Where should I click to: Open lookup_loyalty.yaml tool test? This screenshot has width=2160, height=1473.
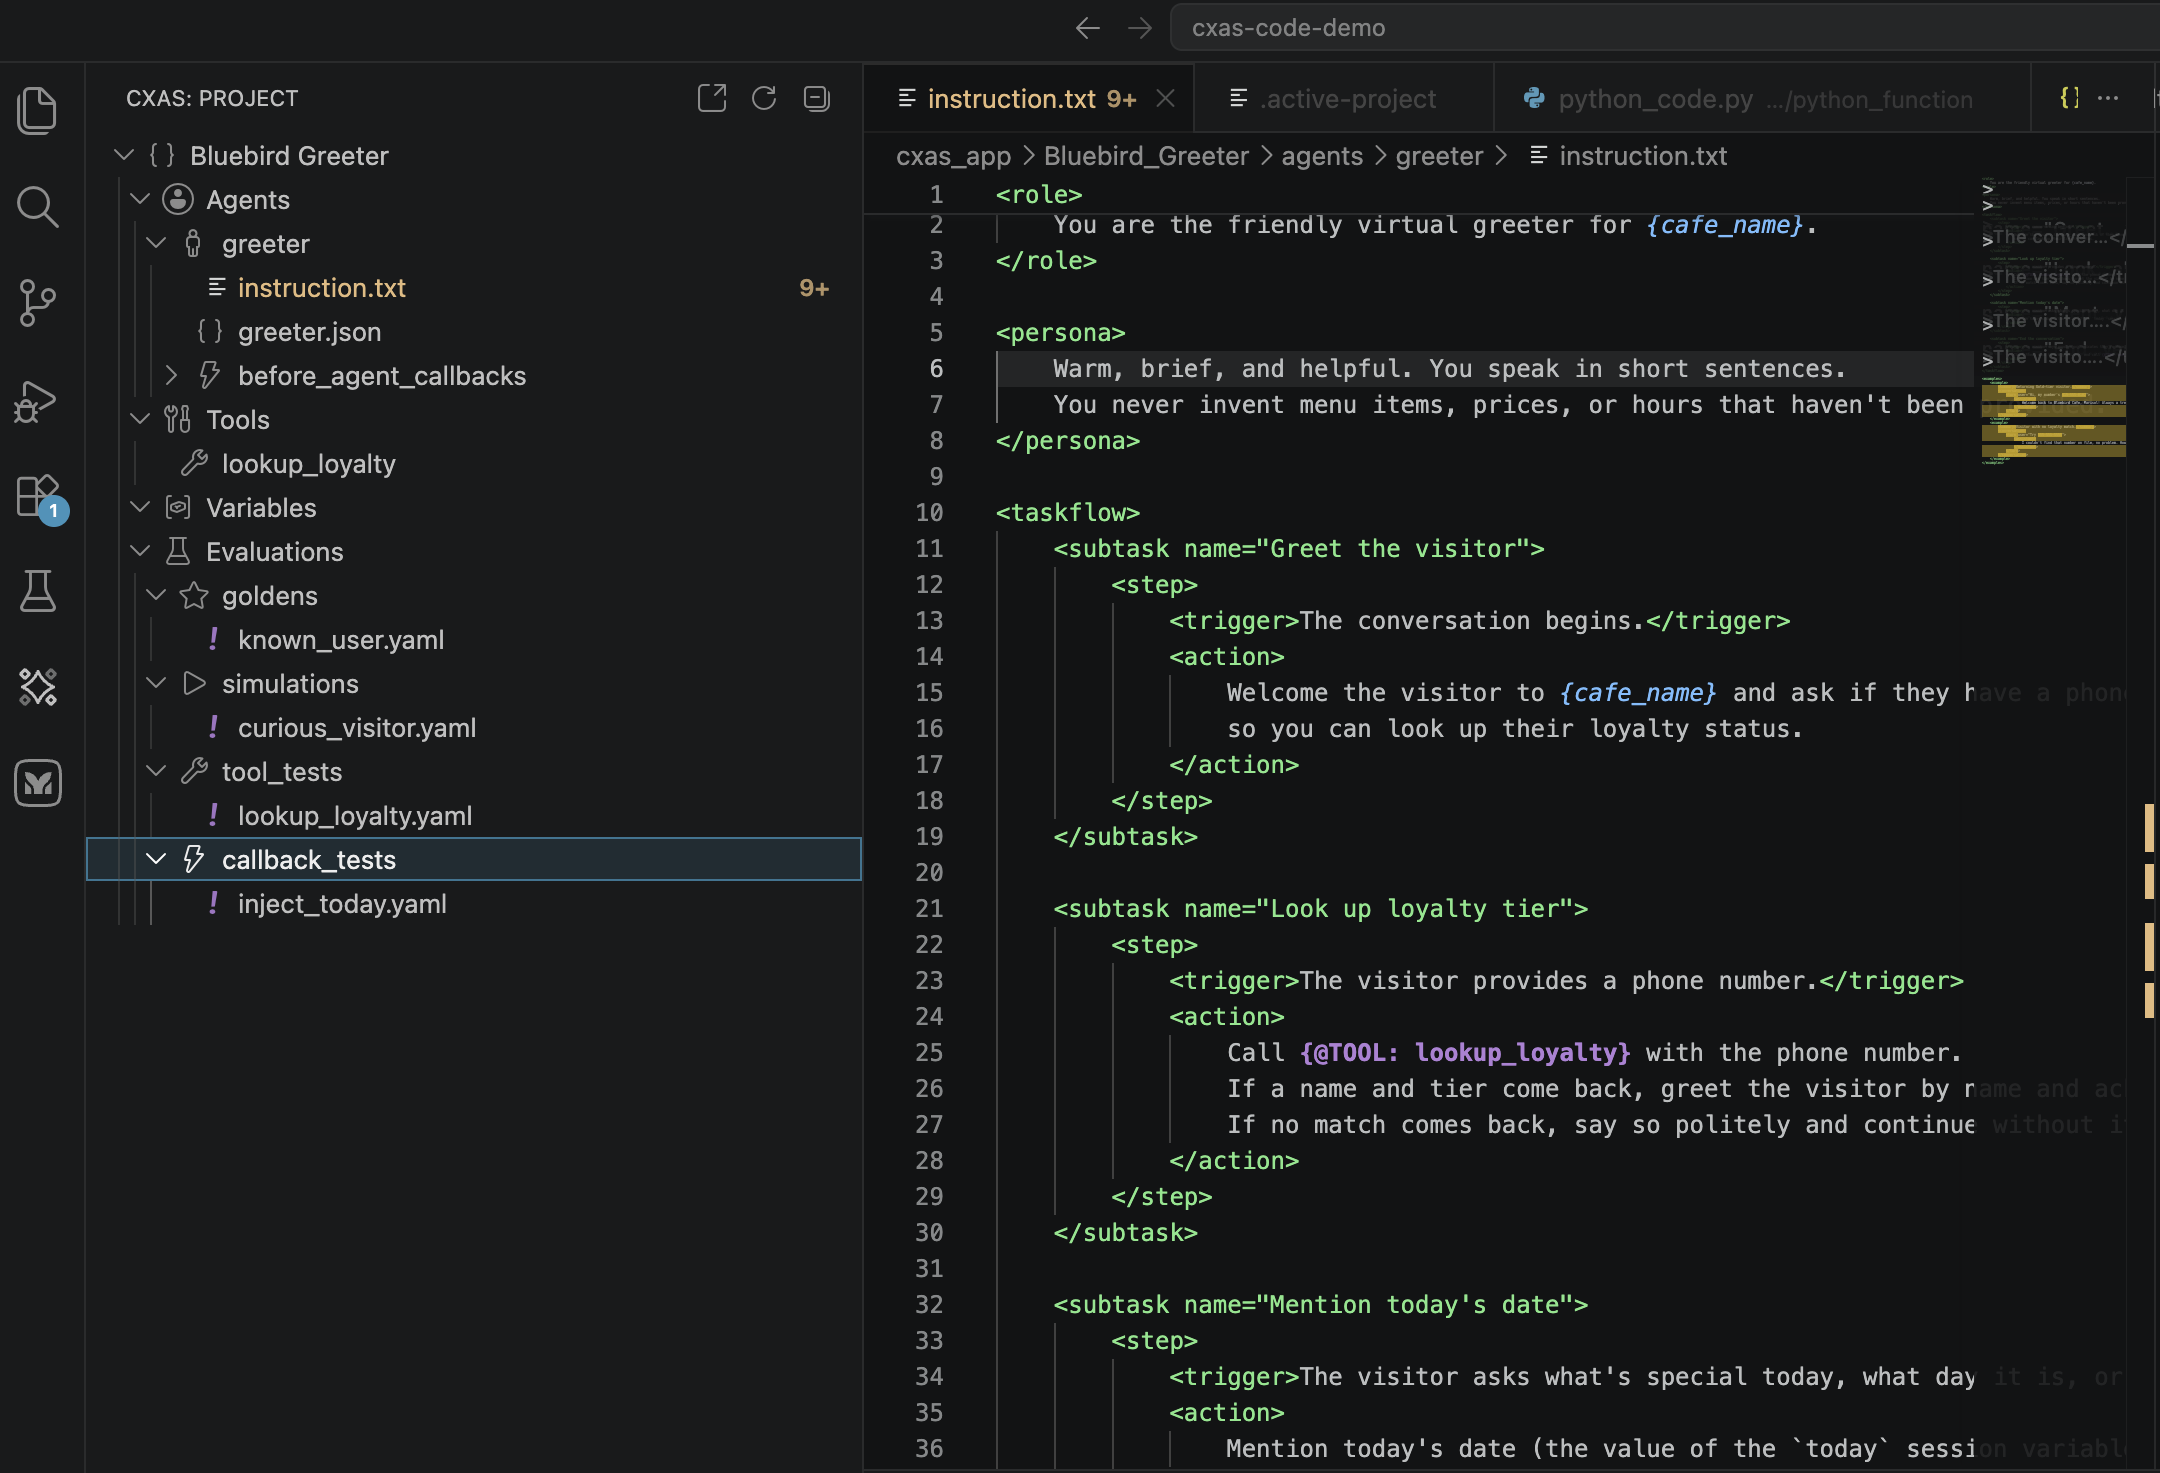(x=474, y=816)
